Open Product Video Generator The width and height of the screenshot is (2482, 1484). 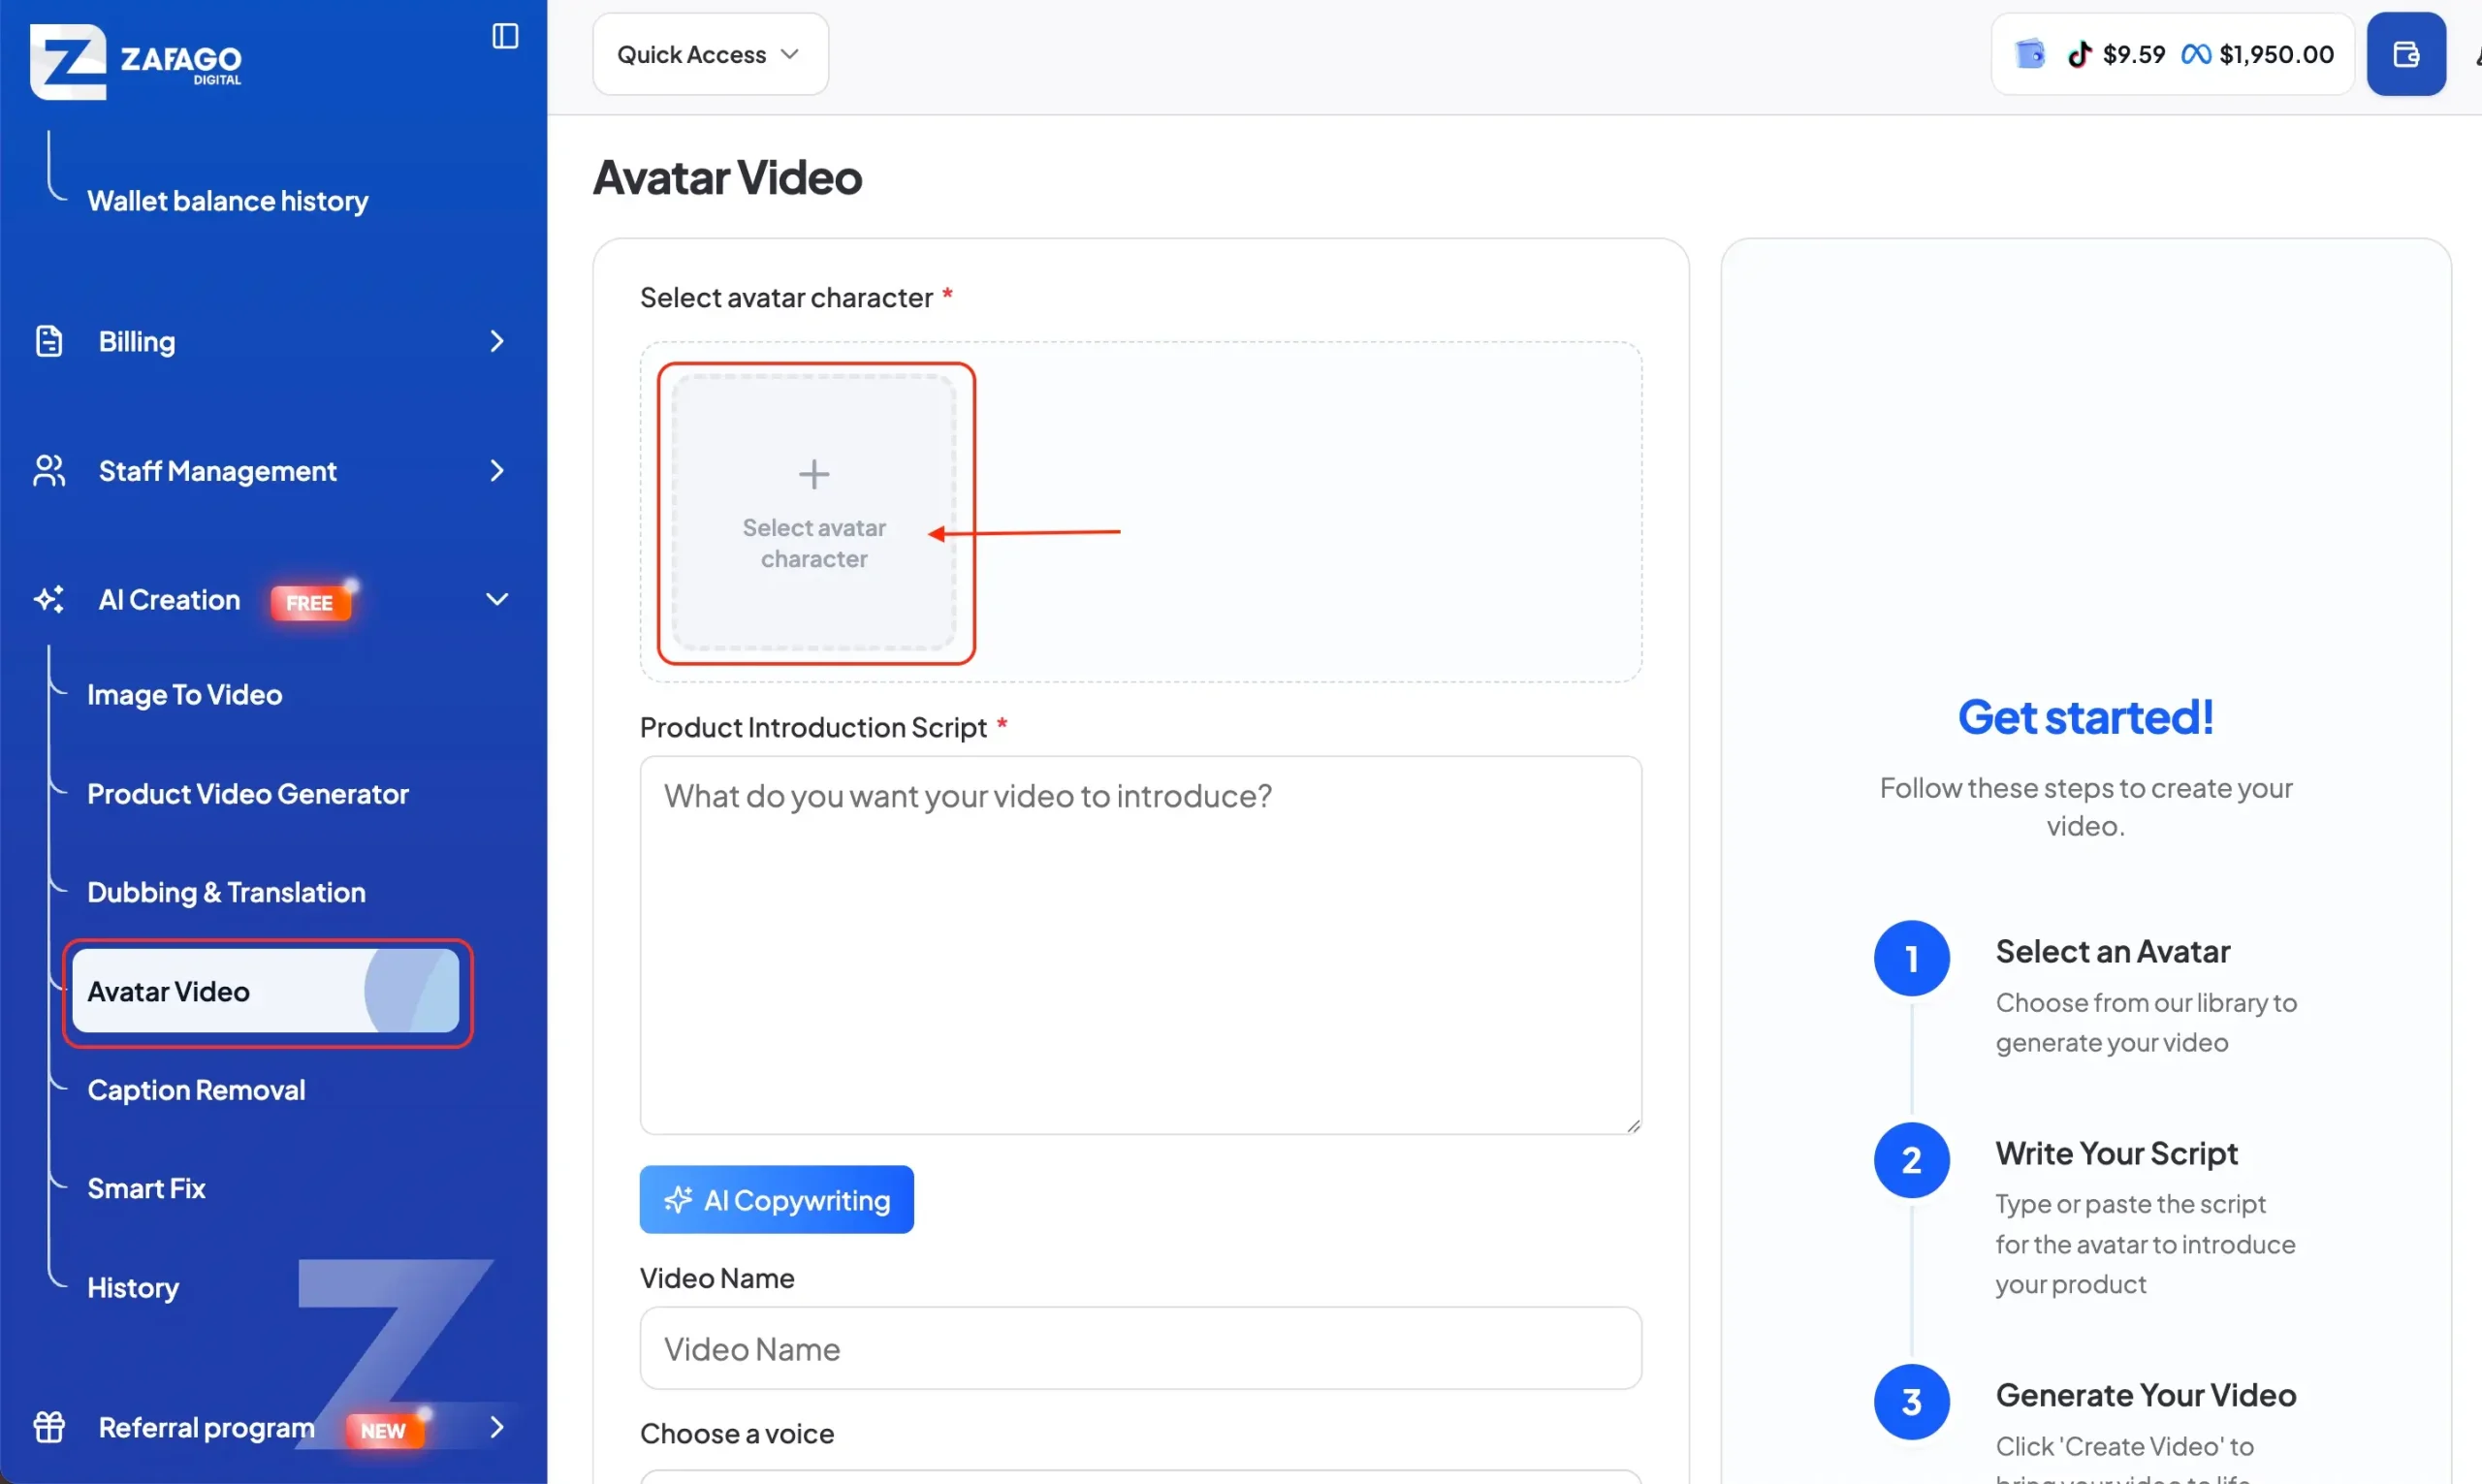[x=248, y=794]
